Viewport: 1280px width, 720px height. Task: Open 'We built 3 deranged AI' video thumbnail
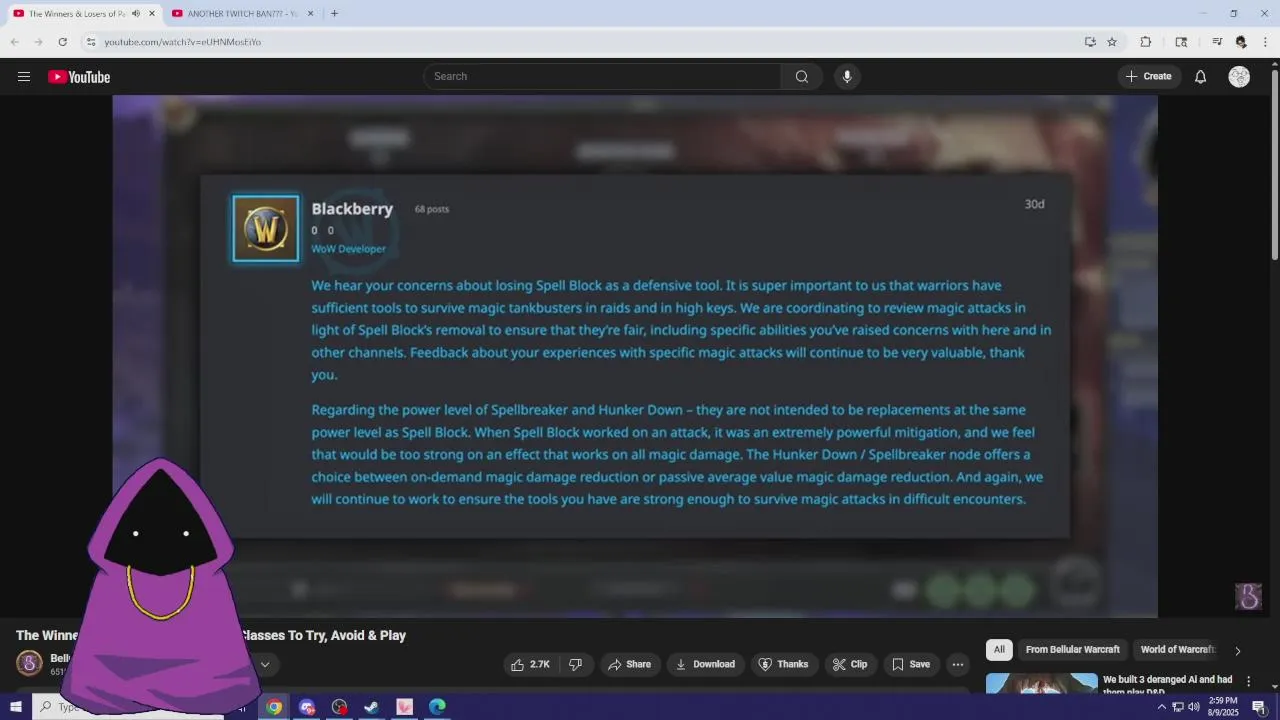pos(1041,684)
